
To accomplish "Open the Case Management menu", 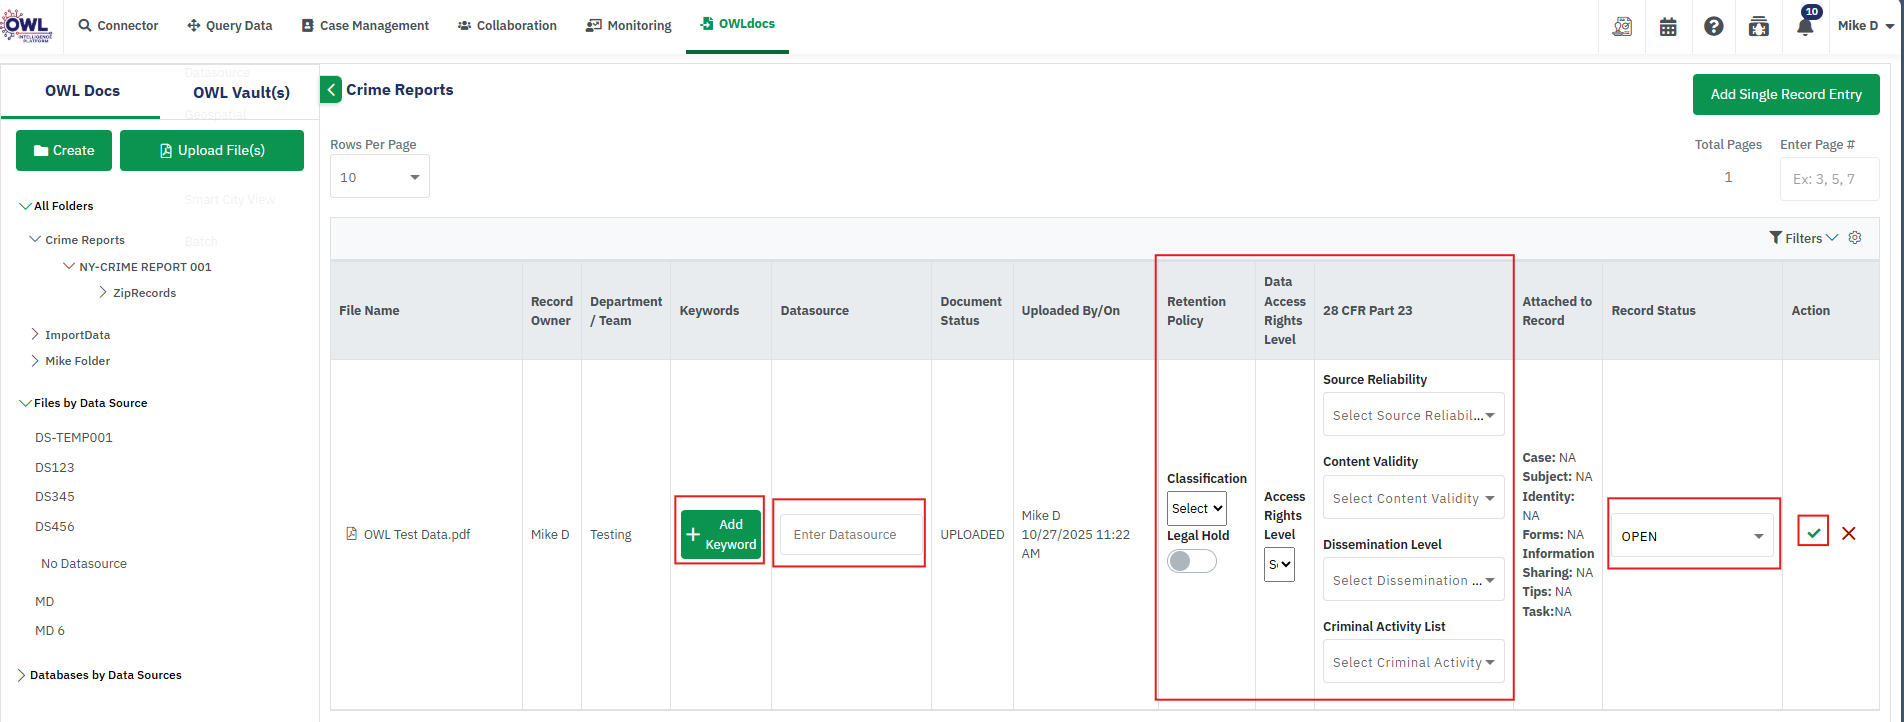I will coord(365,26).
